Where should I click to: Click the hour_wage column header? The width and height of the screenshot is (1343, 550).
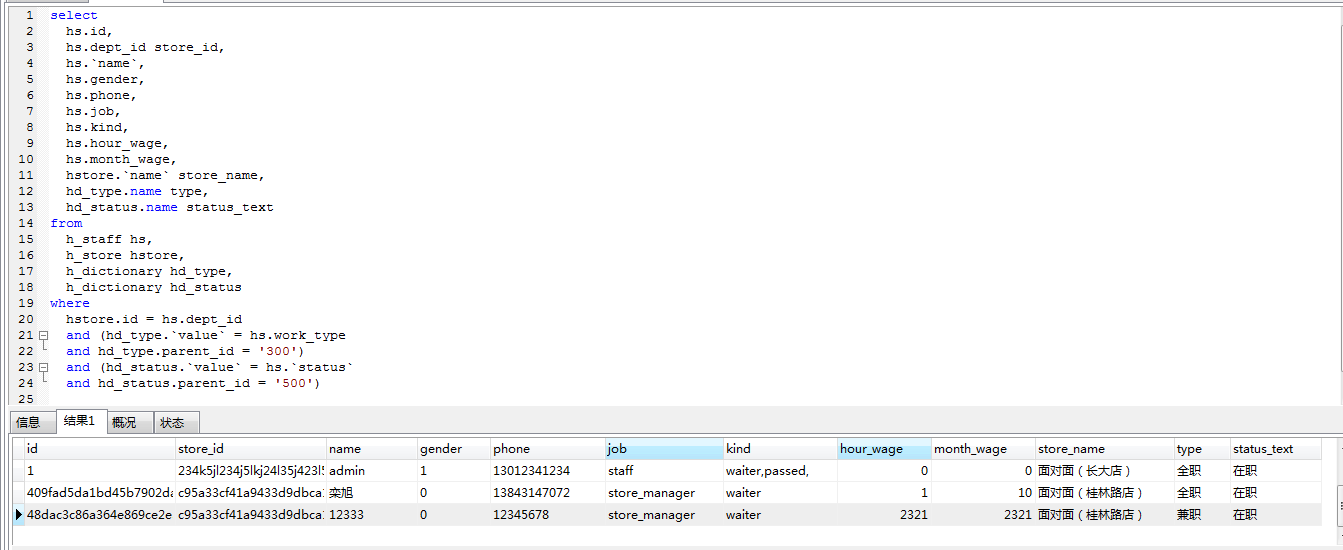[x=885, y=449]
